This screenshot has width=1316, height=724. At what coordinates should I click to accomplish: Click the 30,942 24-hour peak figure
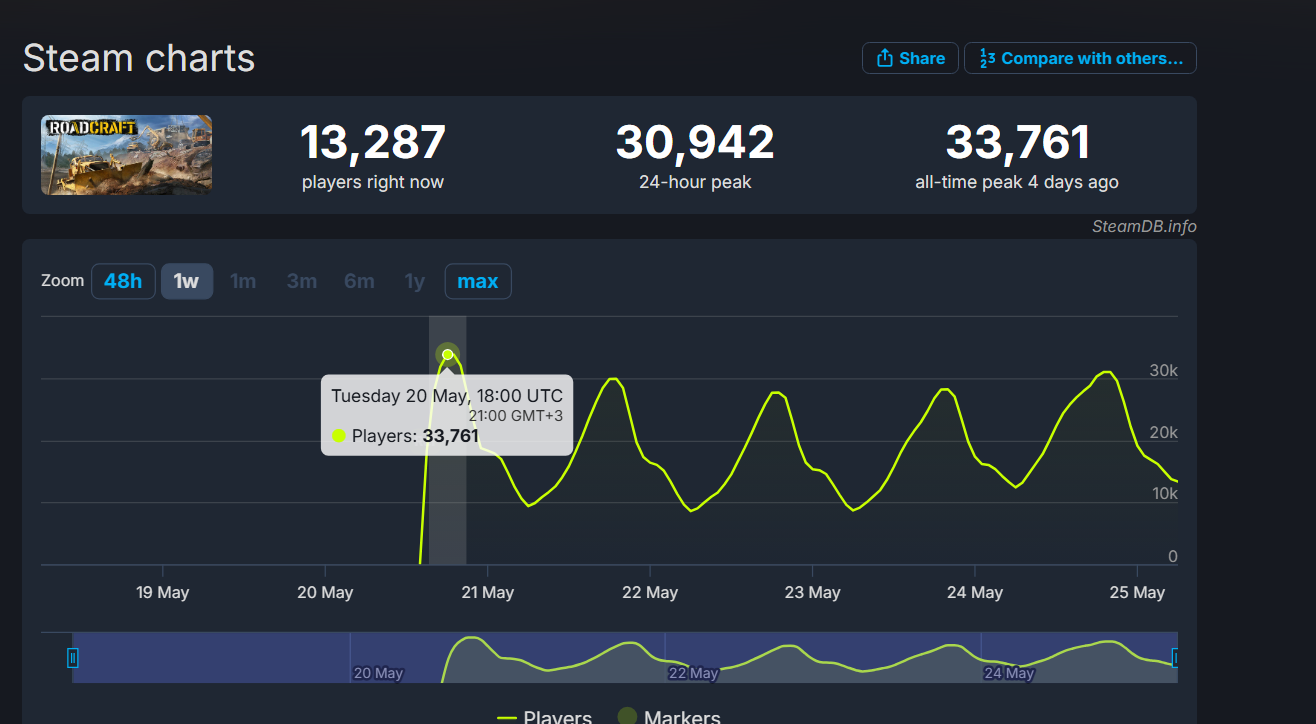pyautogui.click(x=695, y=142)
